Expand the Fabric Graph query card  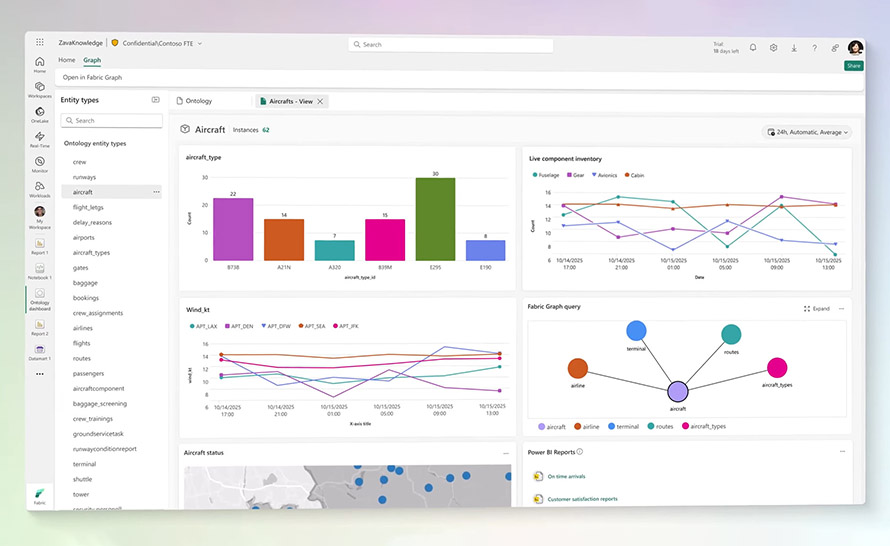click(817, 309)
